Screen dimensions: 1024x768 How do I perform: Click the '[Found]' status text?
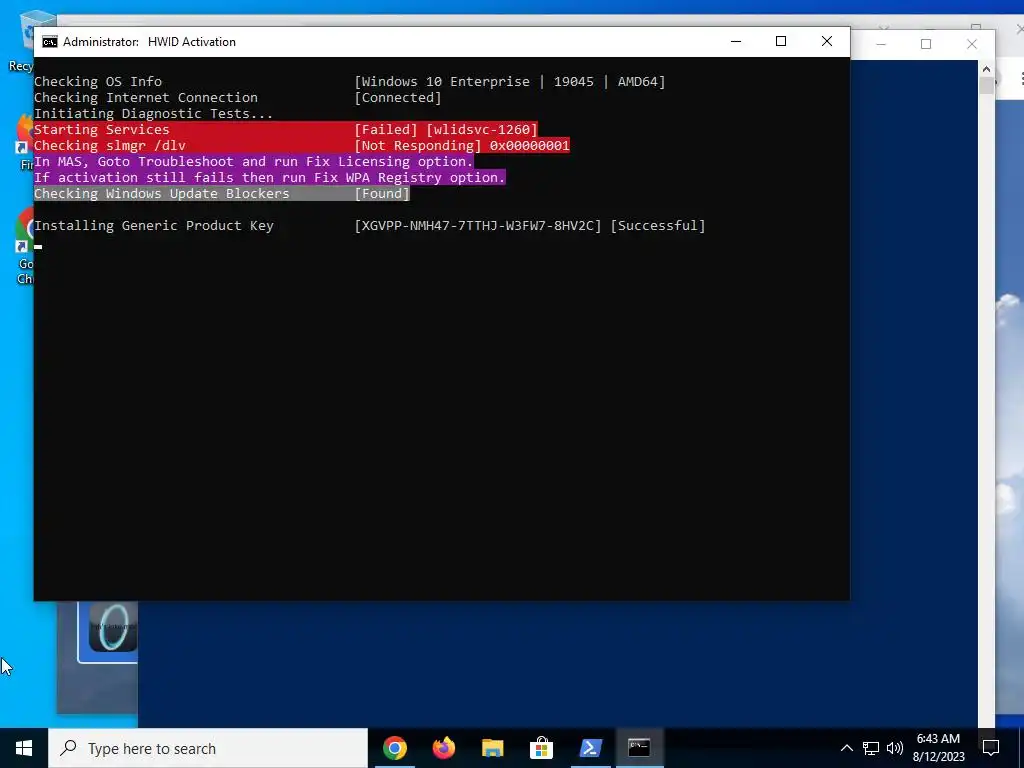point(382,193)
